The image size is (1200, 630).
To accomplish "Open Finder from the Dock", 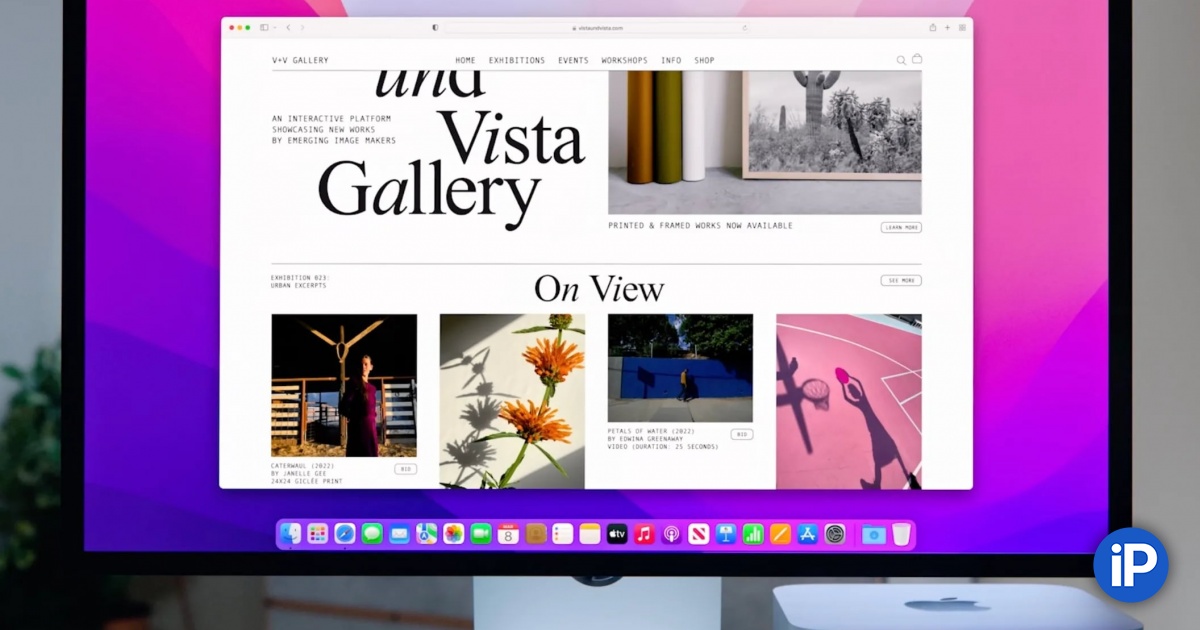I will pyautogui.click(x=291, y=534).
